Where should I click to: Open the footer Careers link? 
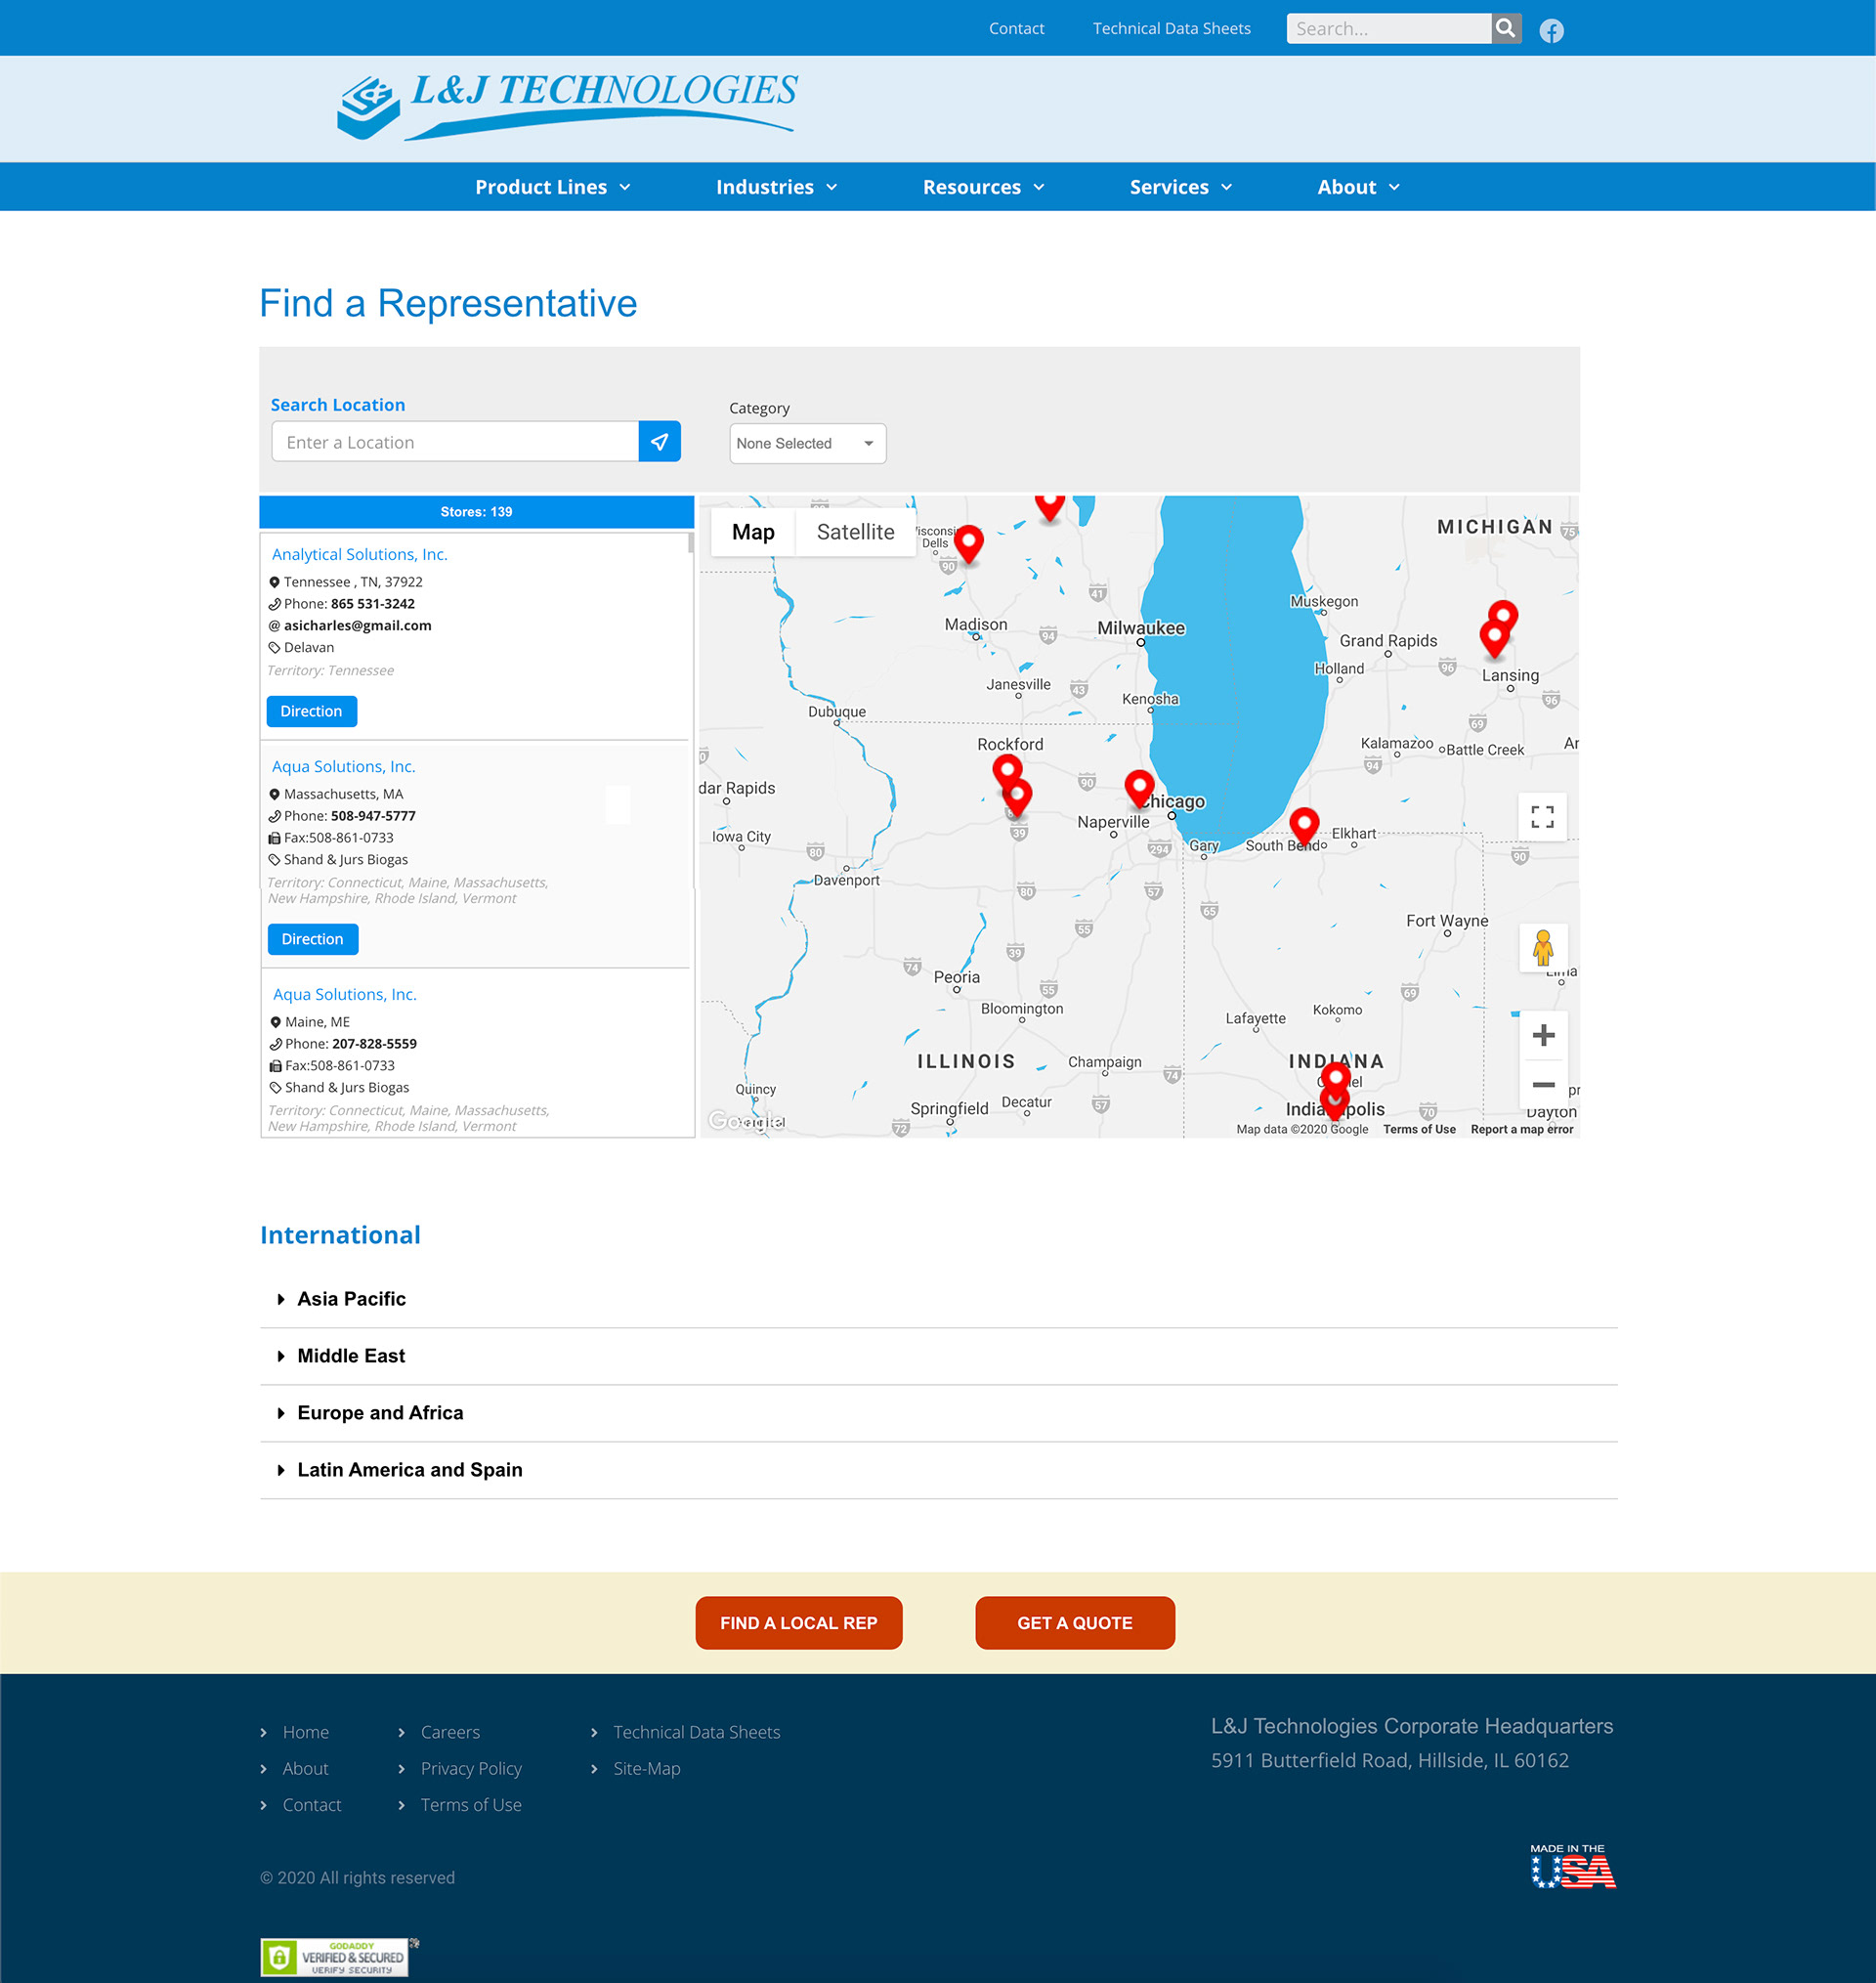[x=450, y=1732]
